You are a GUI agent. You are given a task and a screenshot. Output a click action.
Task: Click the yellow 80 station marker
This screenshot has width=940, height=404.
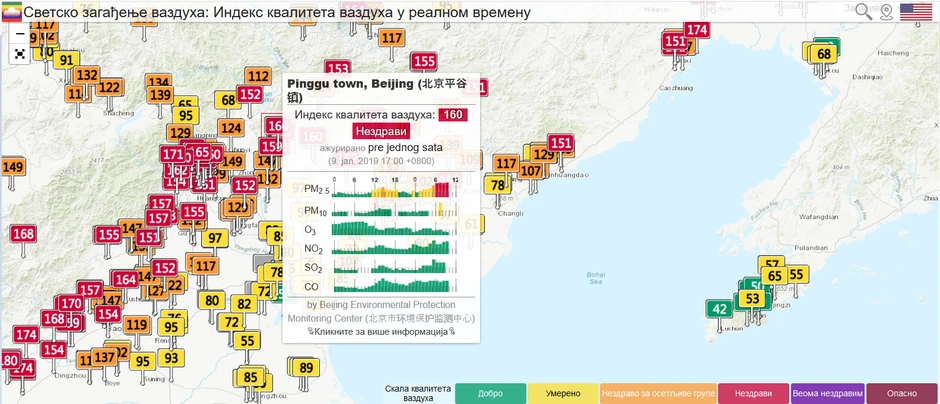[x=212, y=300]
